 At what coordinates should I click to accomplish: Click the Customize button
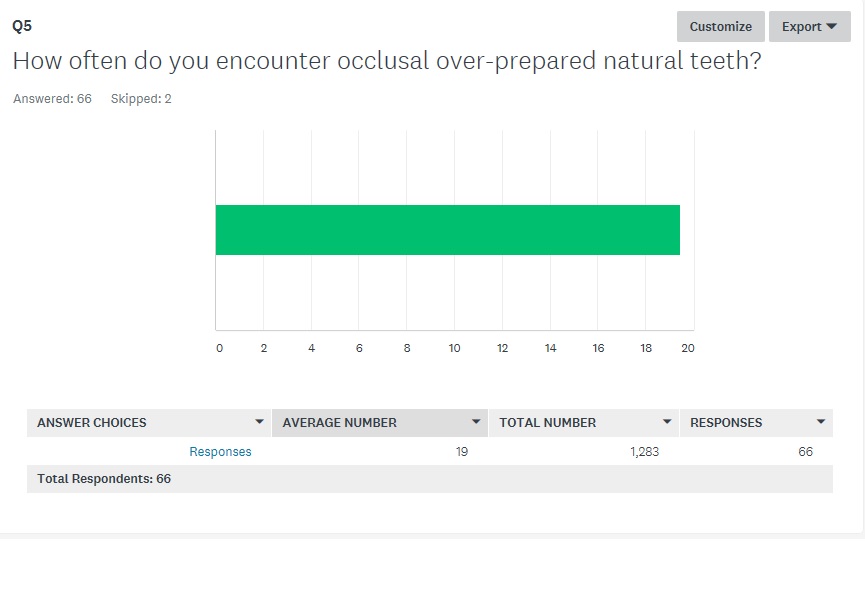pos(720,27)
